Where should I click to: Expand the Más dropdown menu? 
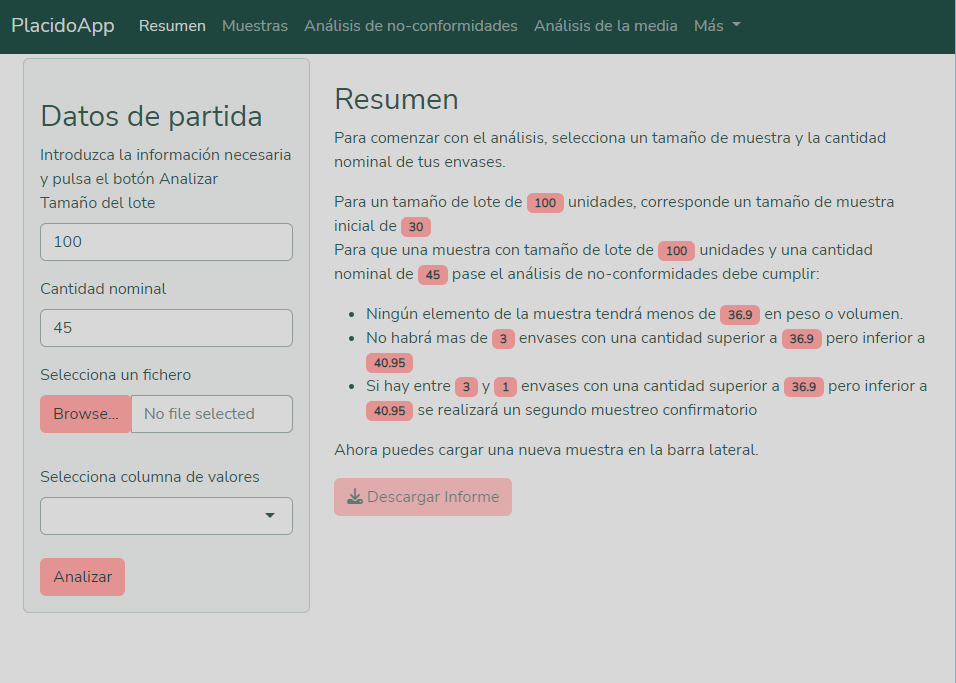click(717, 26)
